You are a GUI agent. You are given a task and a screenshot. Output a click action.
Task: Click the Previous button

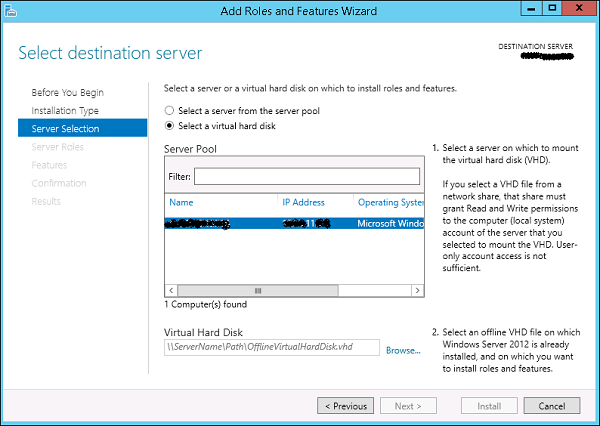tap(345, 406)
